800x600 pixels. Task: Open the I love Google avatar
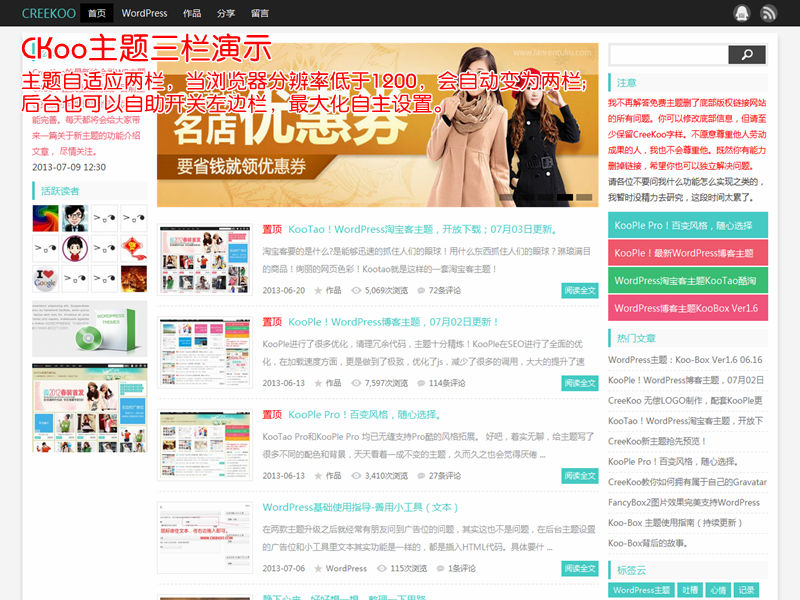tap(45, 279)
